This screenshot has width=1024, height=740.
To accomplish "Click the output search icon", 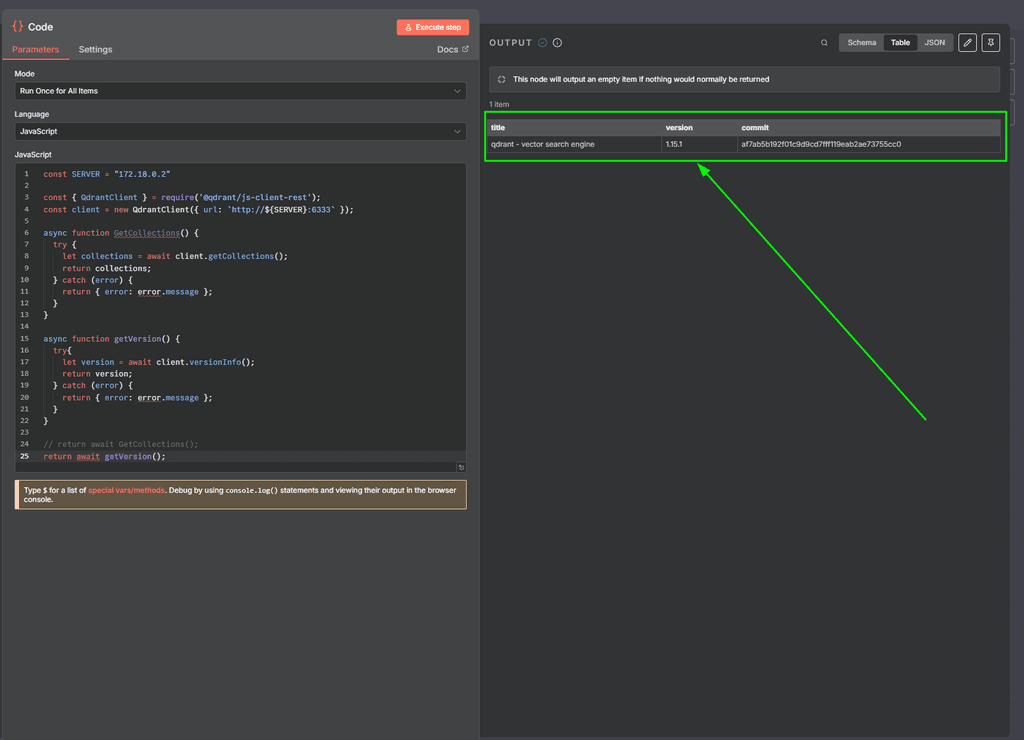I will click(x=824, y=42).
